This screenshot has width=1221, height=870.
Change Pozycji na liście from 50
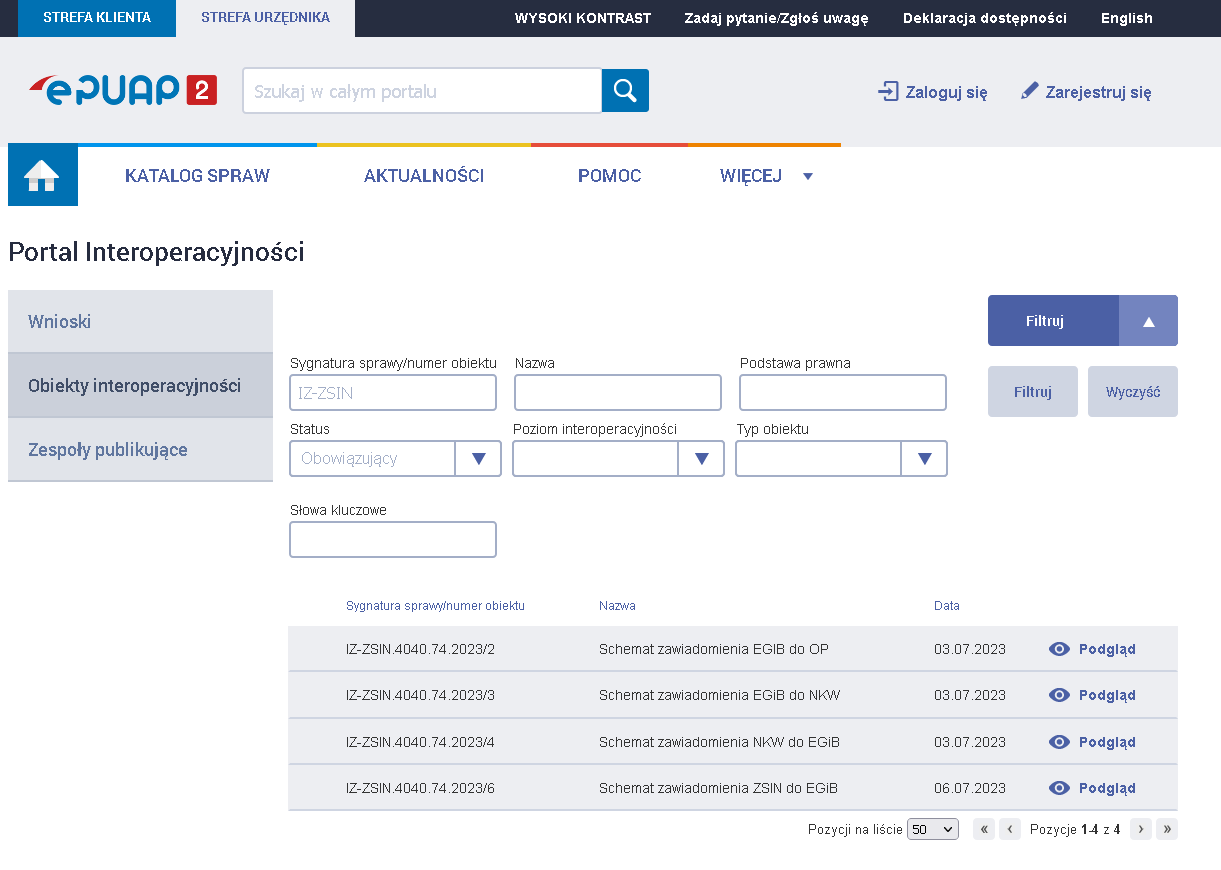coord(932,829)
